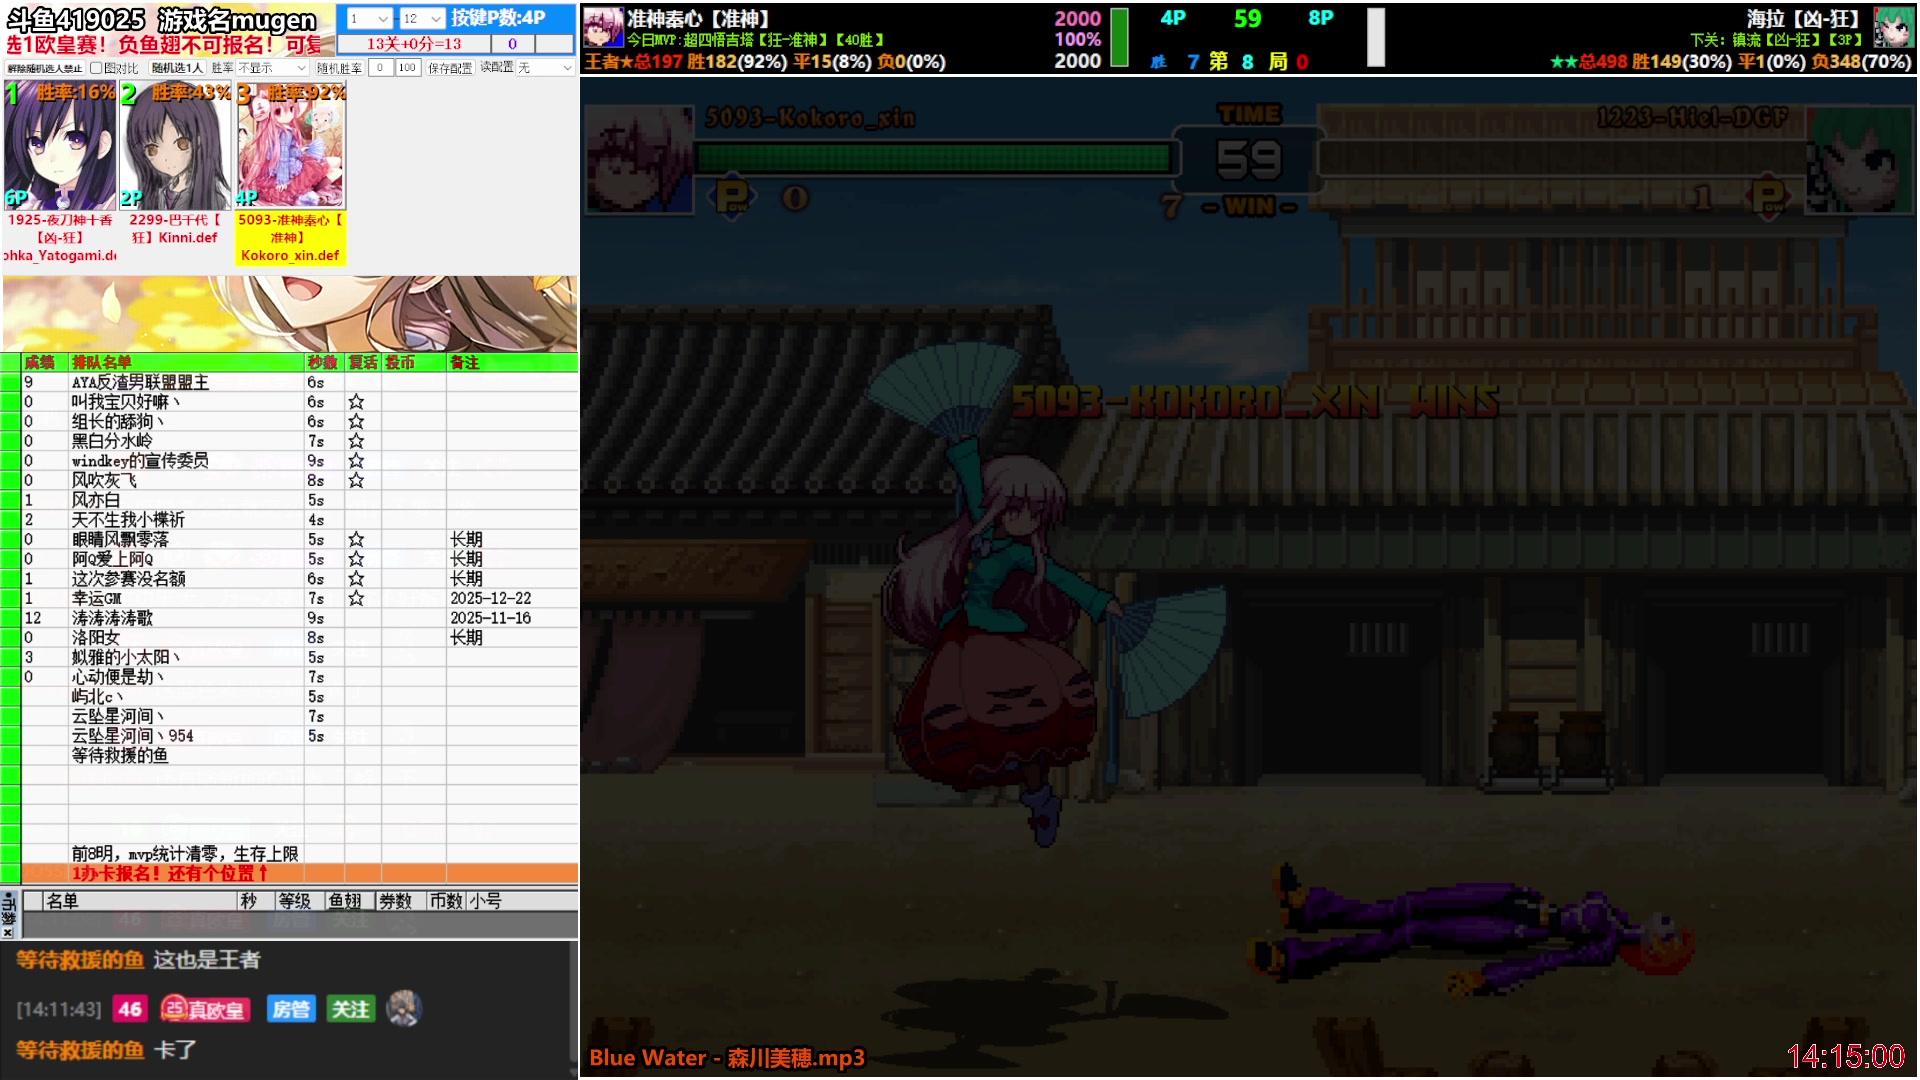Click the green-haired portrait in the game HUD
The height and width of the screenshot is (1080, 1920).
(x=1859, y=160)
